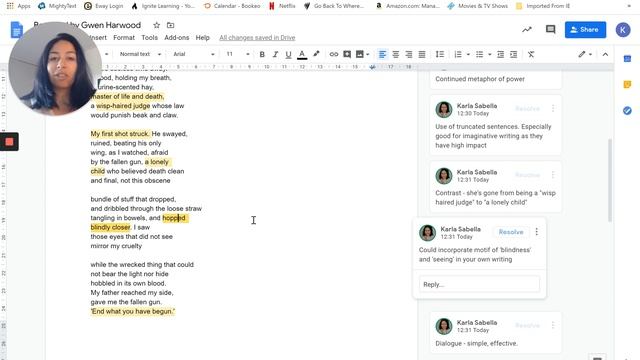Image resolution: width=640 pixels, height=360 pixels.
Task: Open the Help menu
Action: [x=202, y=38]
